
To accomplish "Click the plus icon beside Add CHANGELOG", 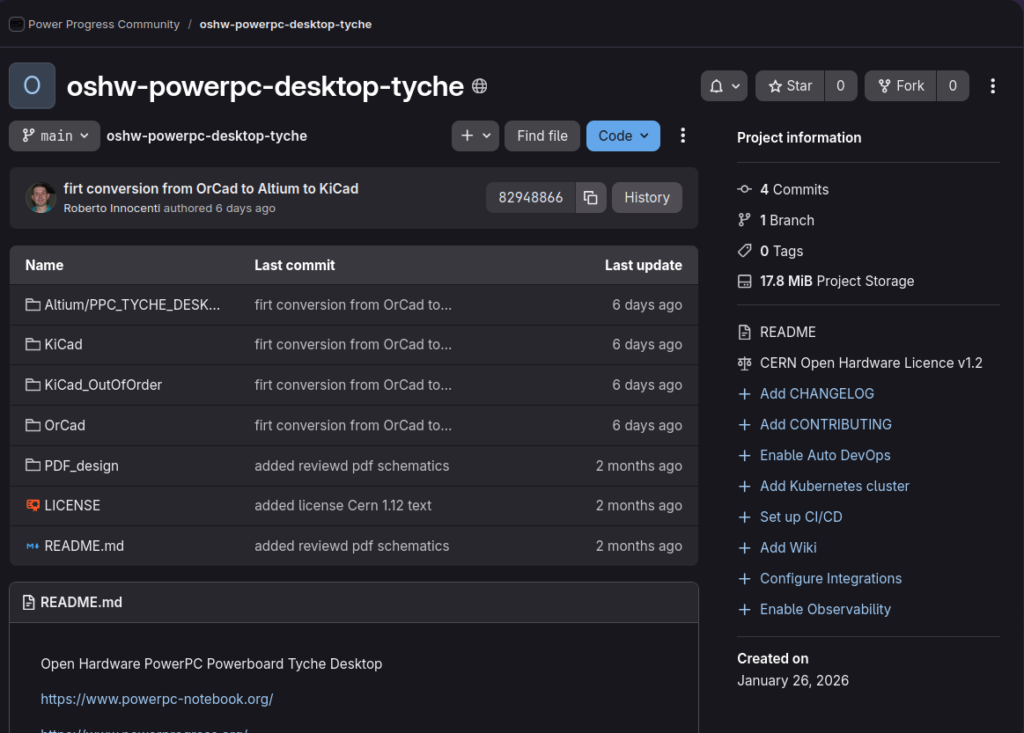I will [744, 394].
